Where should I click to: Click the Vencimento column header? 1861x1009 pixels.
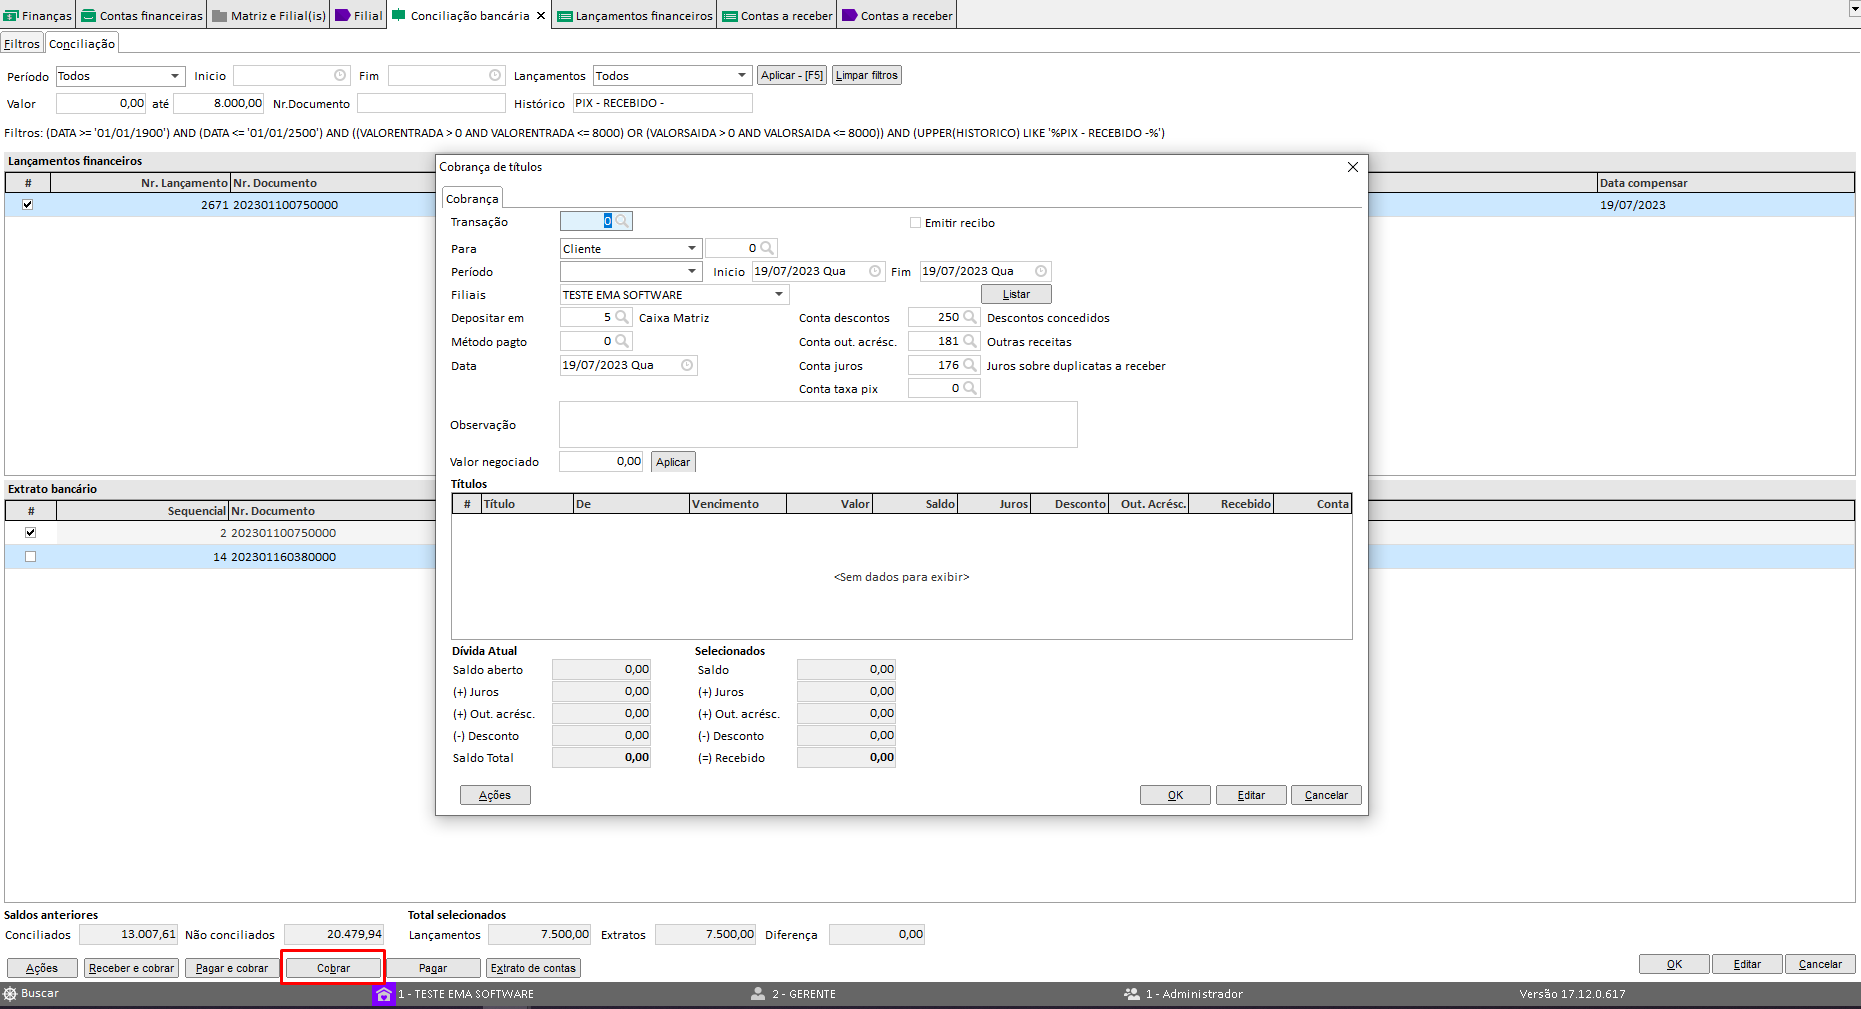tap(738, 504)
